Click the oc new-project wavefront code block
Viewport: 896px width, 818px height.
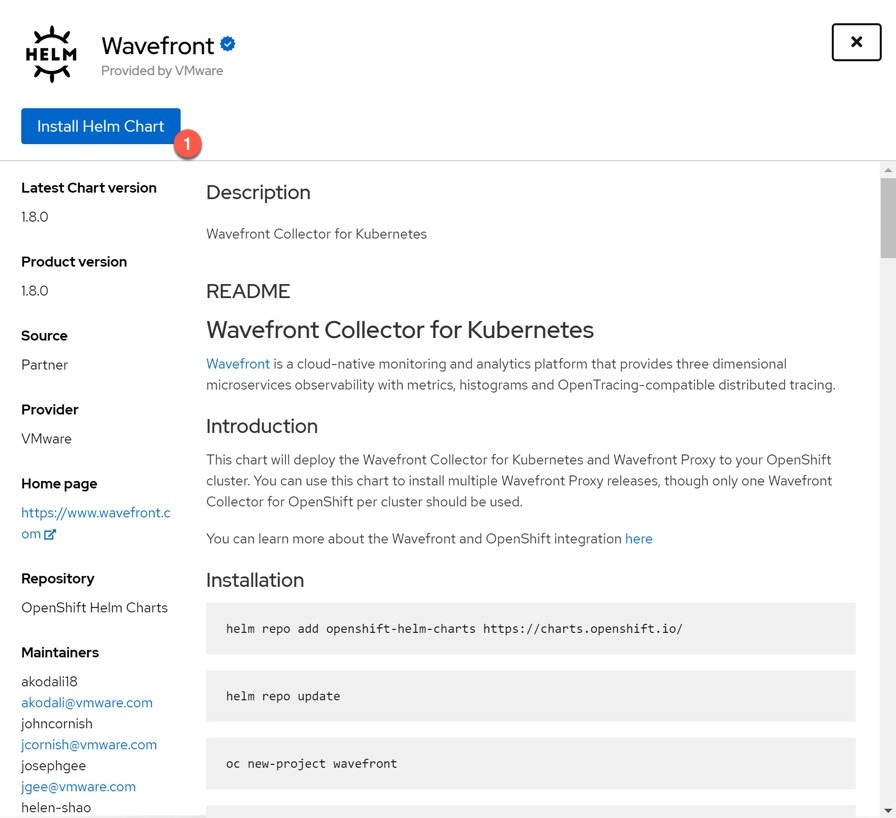(x=531, y=763)
